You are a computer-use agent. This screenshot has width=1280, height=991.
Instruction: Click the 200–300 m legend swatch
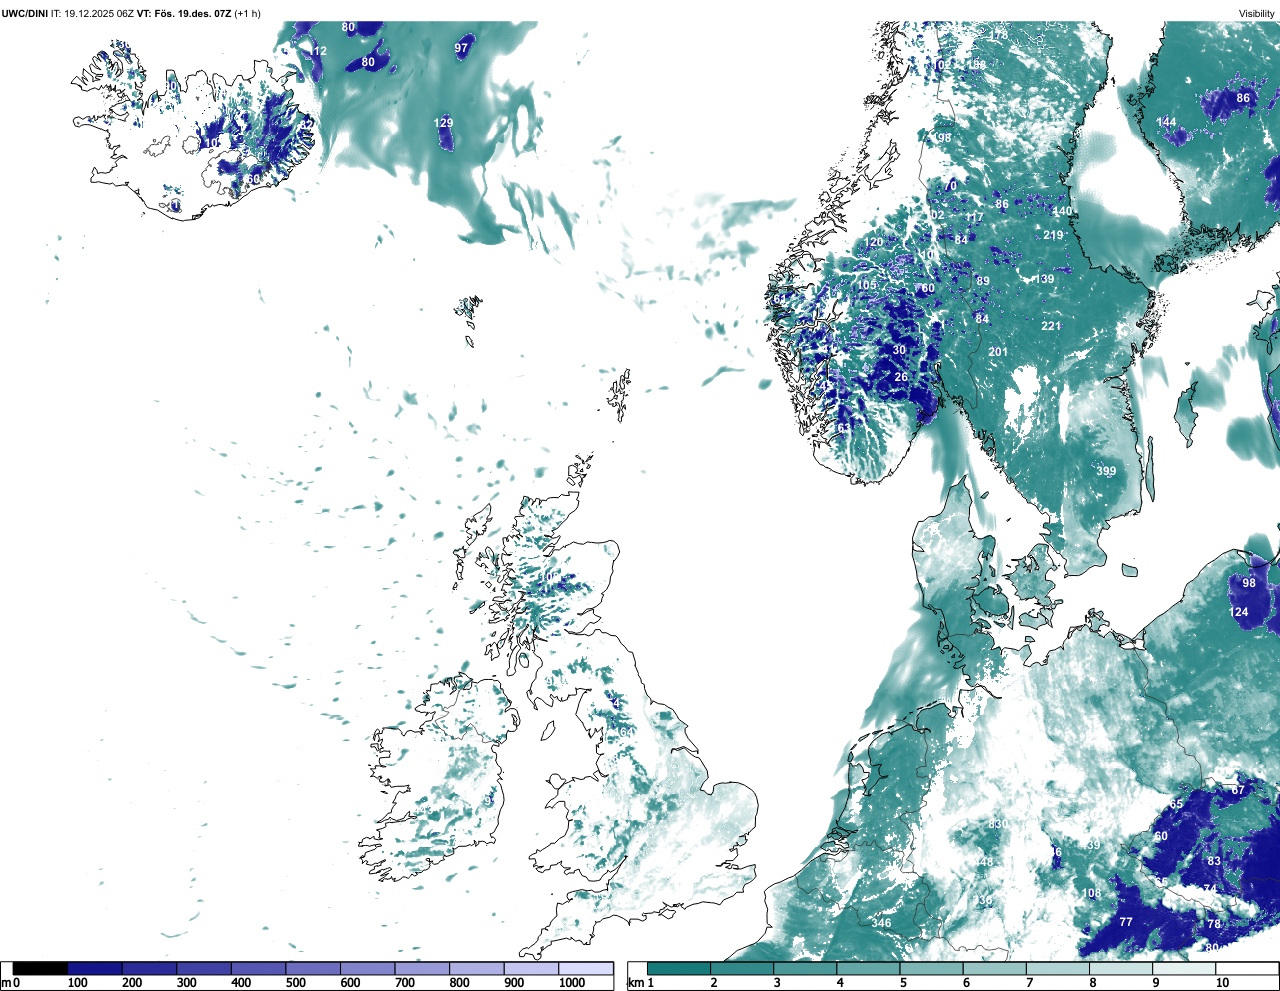pos(150,968)
